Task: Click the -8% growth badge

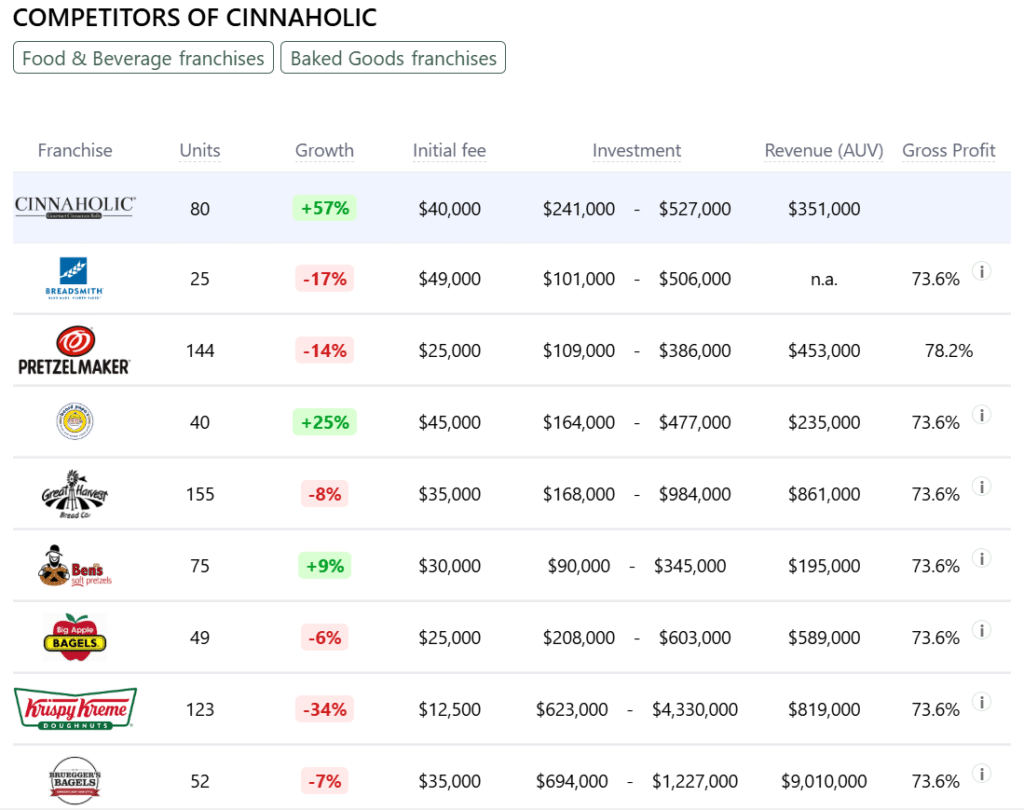Action: coord(325,494)
